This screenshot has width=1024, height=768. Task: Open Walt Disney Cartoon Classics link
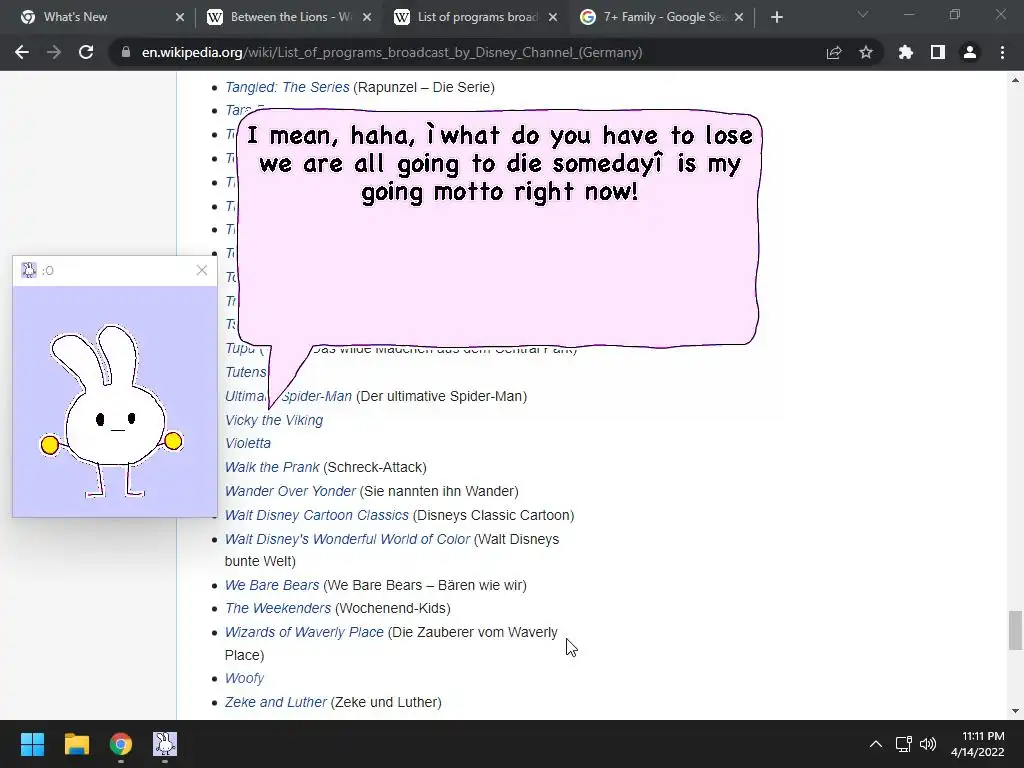317,515
